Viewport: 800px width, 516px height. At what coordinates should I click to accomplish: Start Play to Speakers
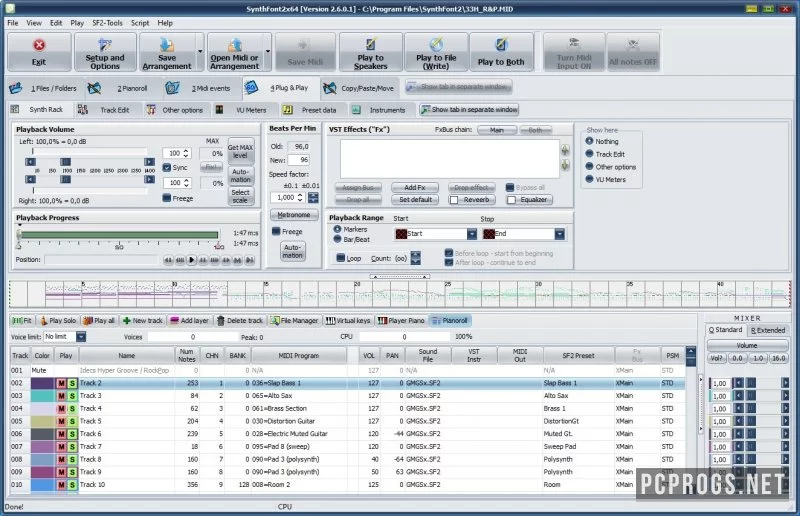(x=371, y=52)
